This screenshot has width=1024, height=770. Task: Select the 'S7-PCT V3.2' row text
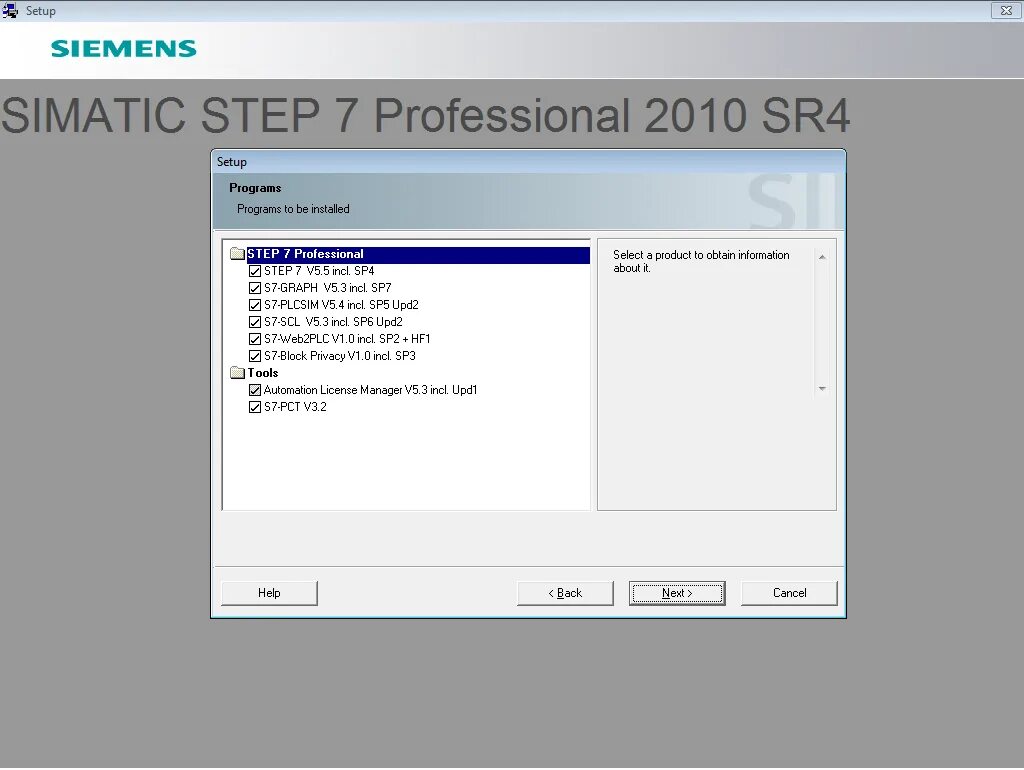pos(295,407)
